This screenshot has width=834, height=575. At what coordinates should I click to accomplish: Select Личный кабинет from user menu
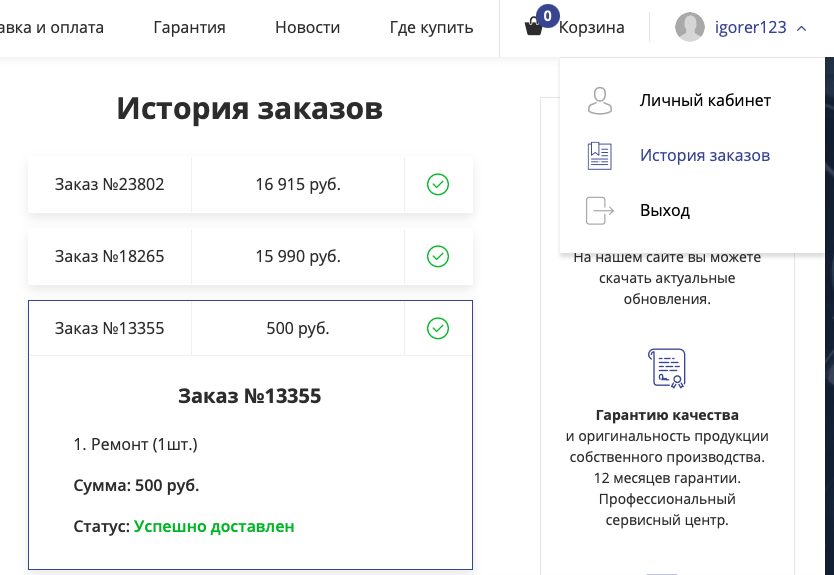(x=705, y=101)
